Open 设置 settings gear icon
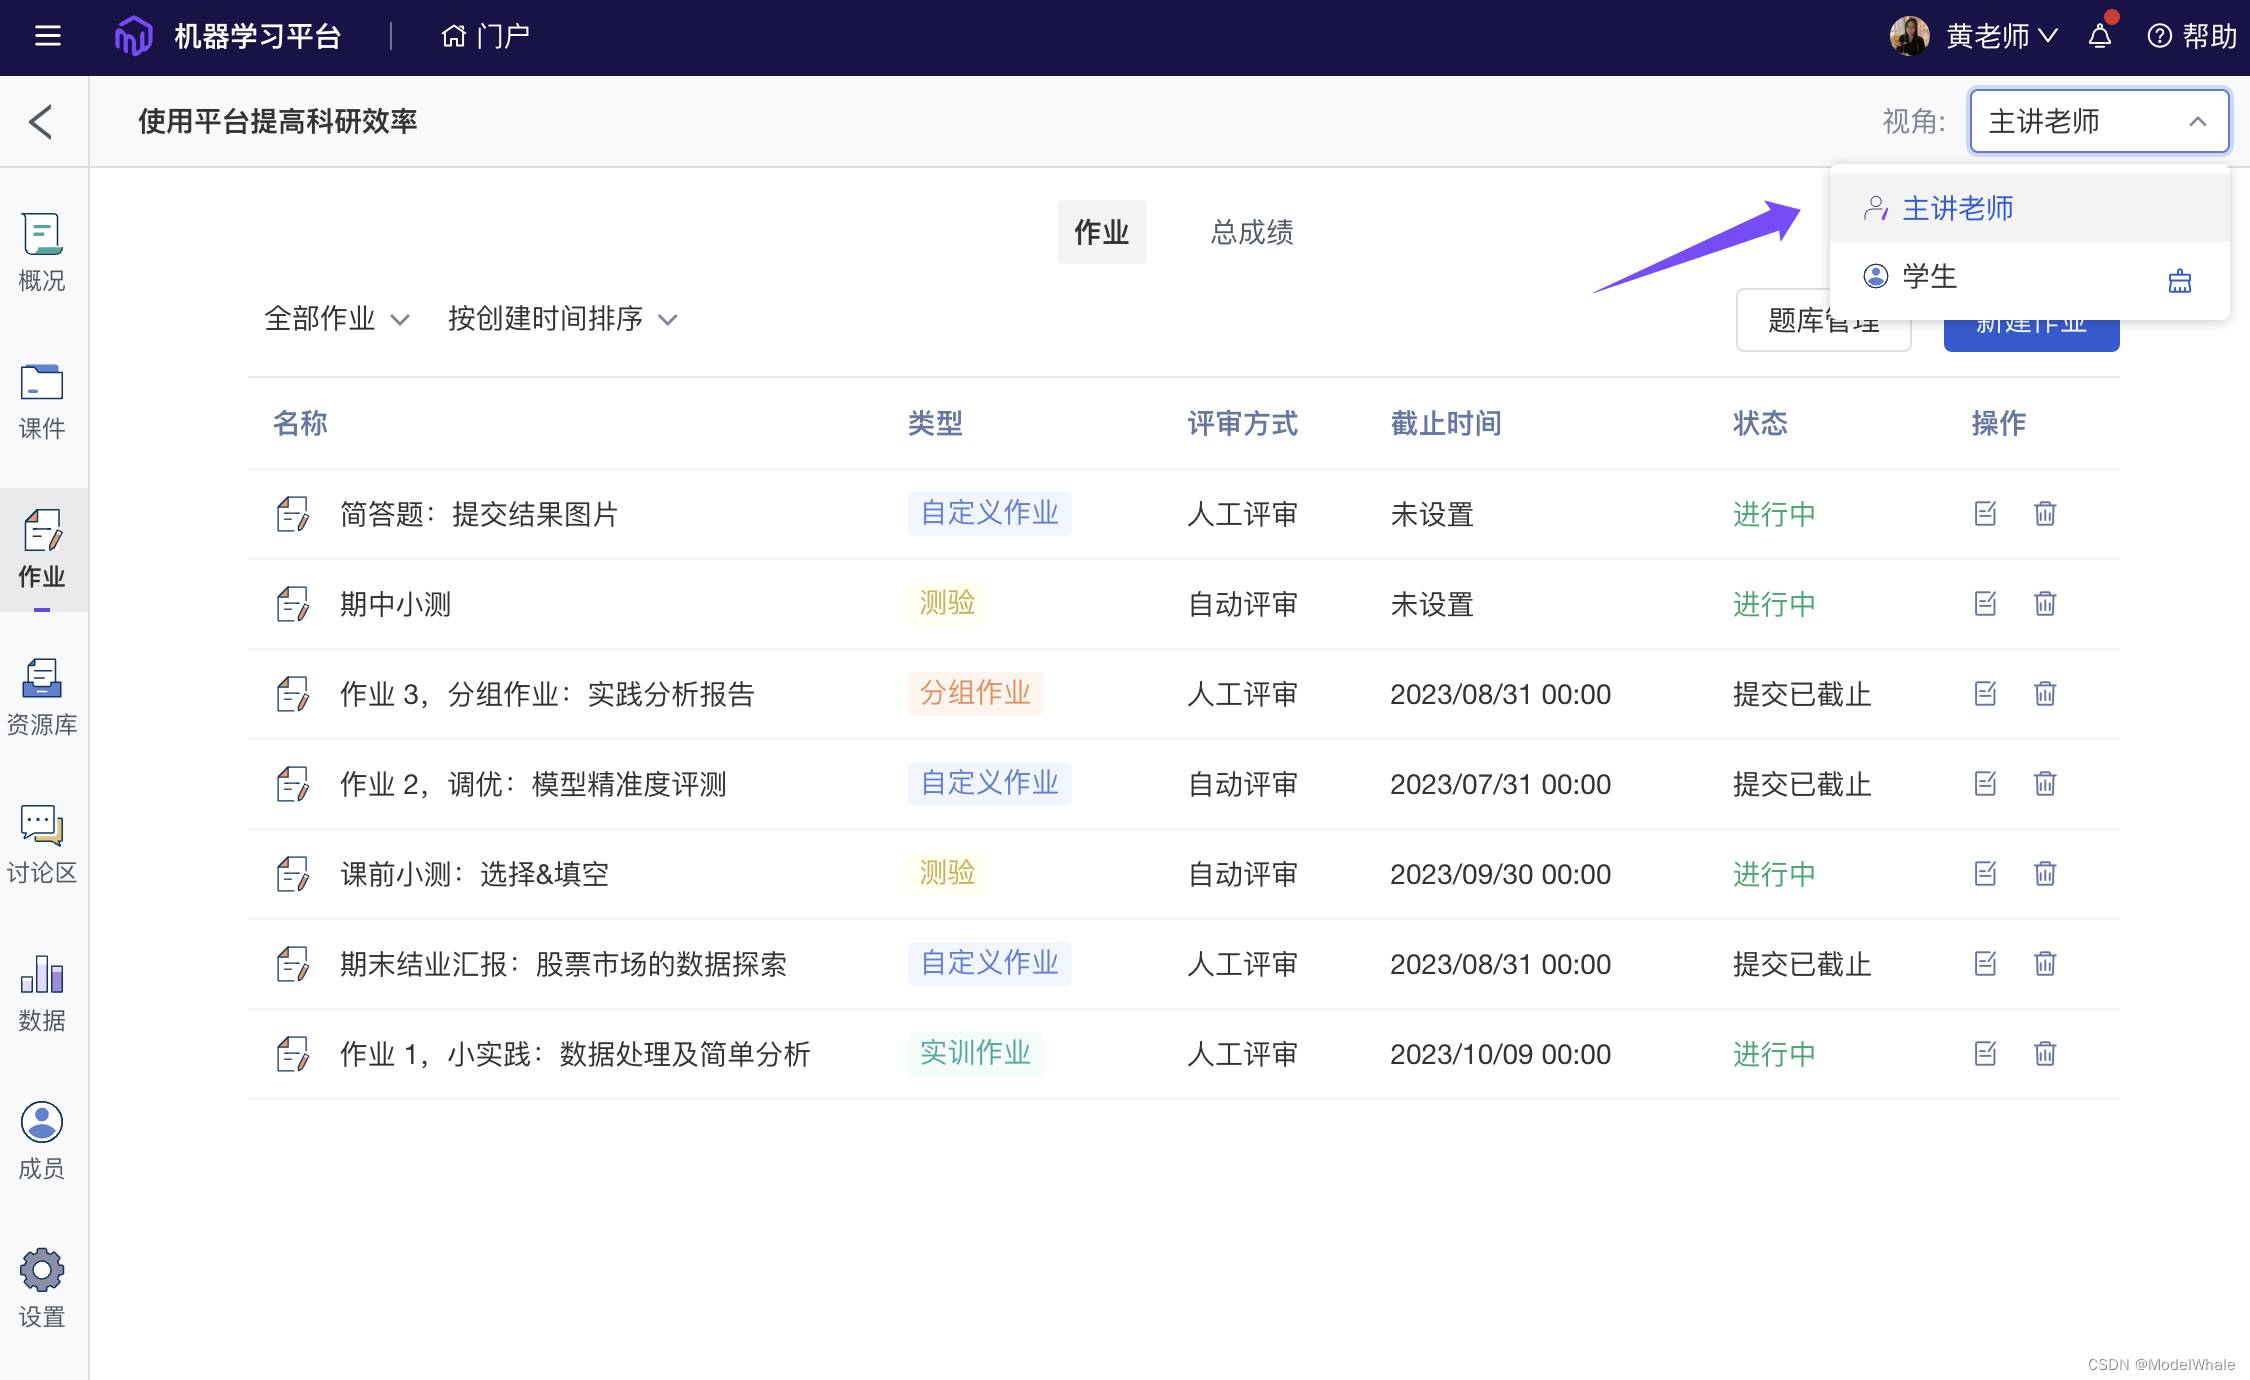 point(42,1288)
